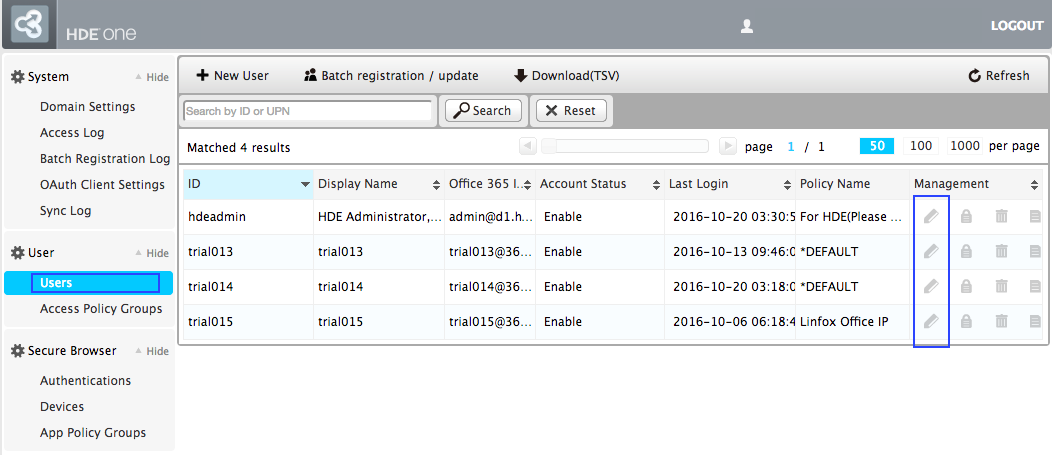Click the Reset button
Image resolution: width=1052 pixels, height=455 pixels.
click(571, 111)
